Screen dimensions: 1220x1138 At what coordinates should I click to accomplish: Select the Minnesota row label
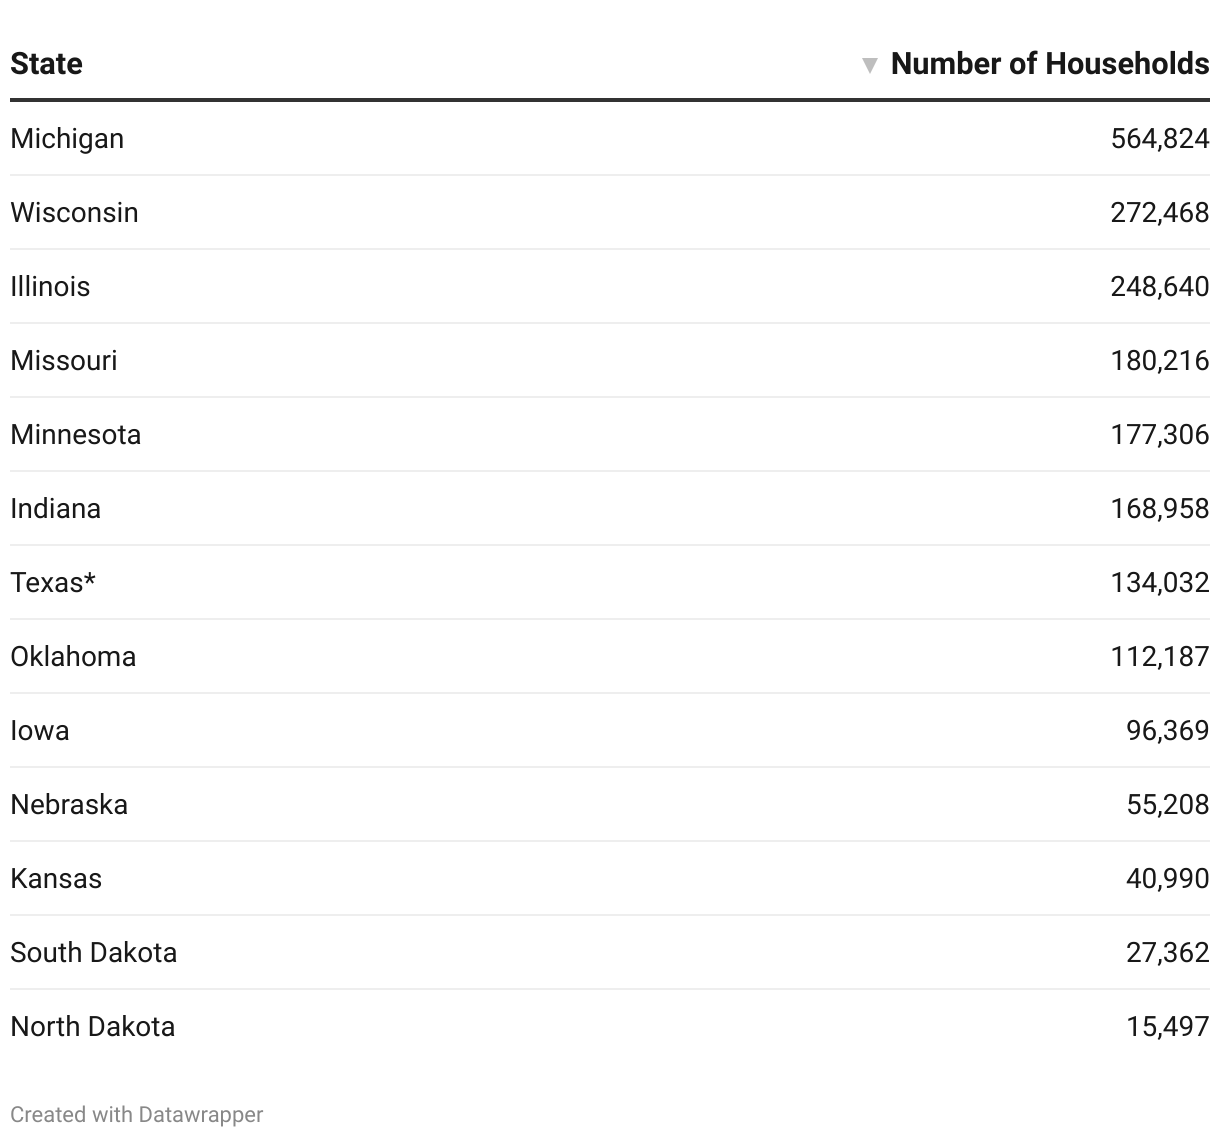point(75,434)
